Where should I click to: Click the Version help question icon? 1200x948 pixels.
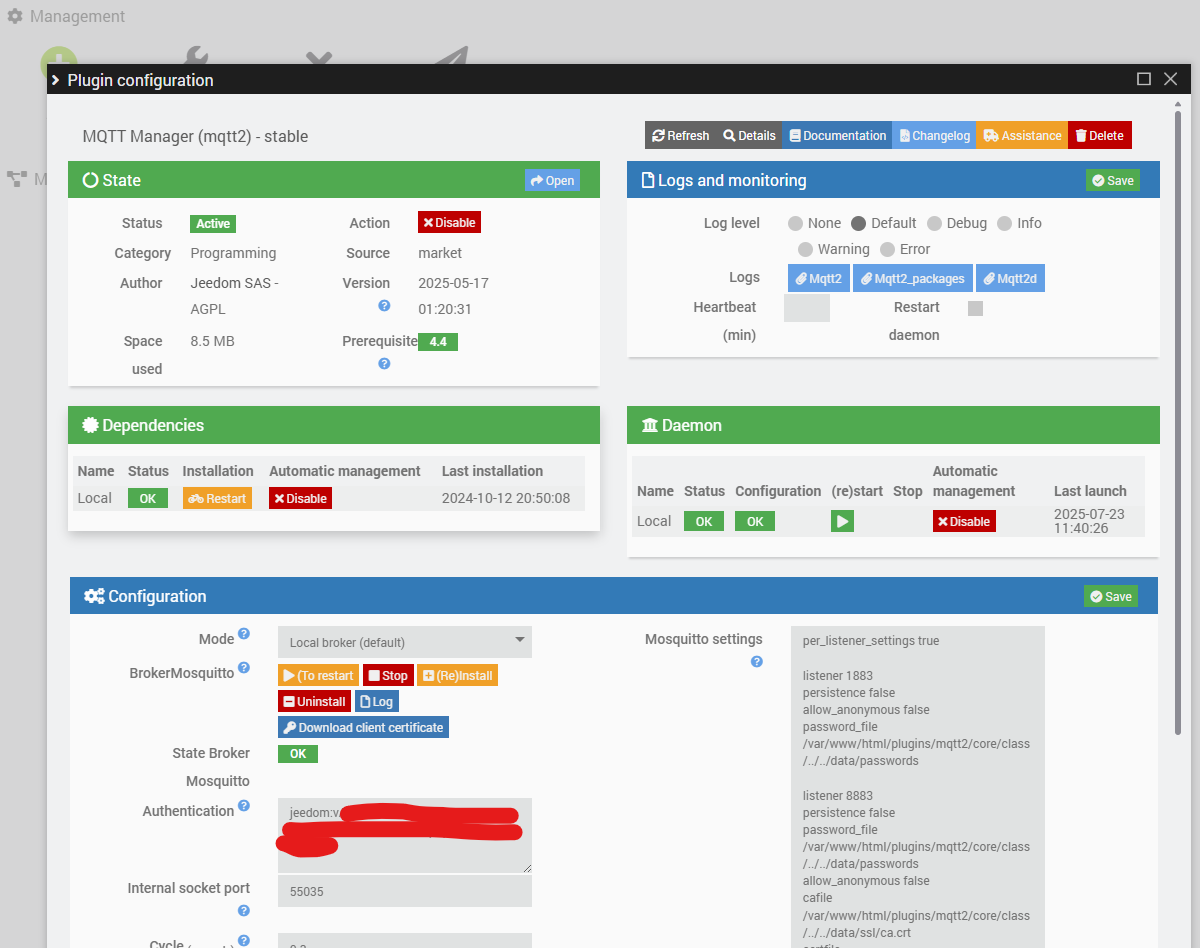coord(384,306)
